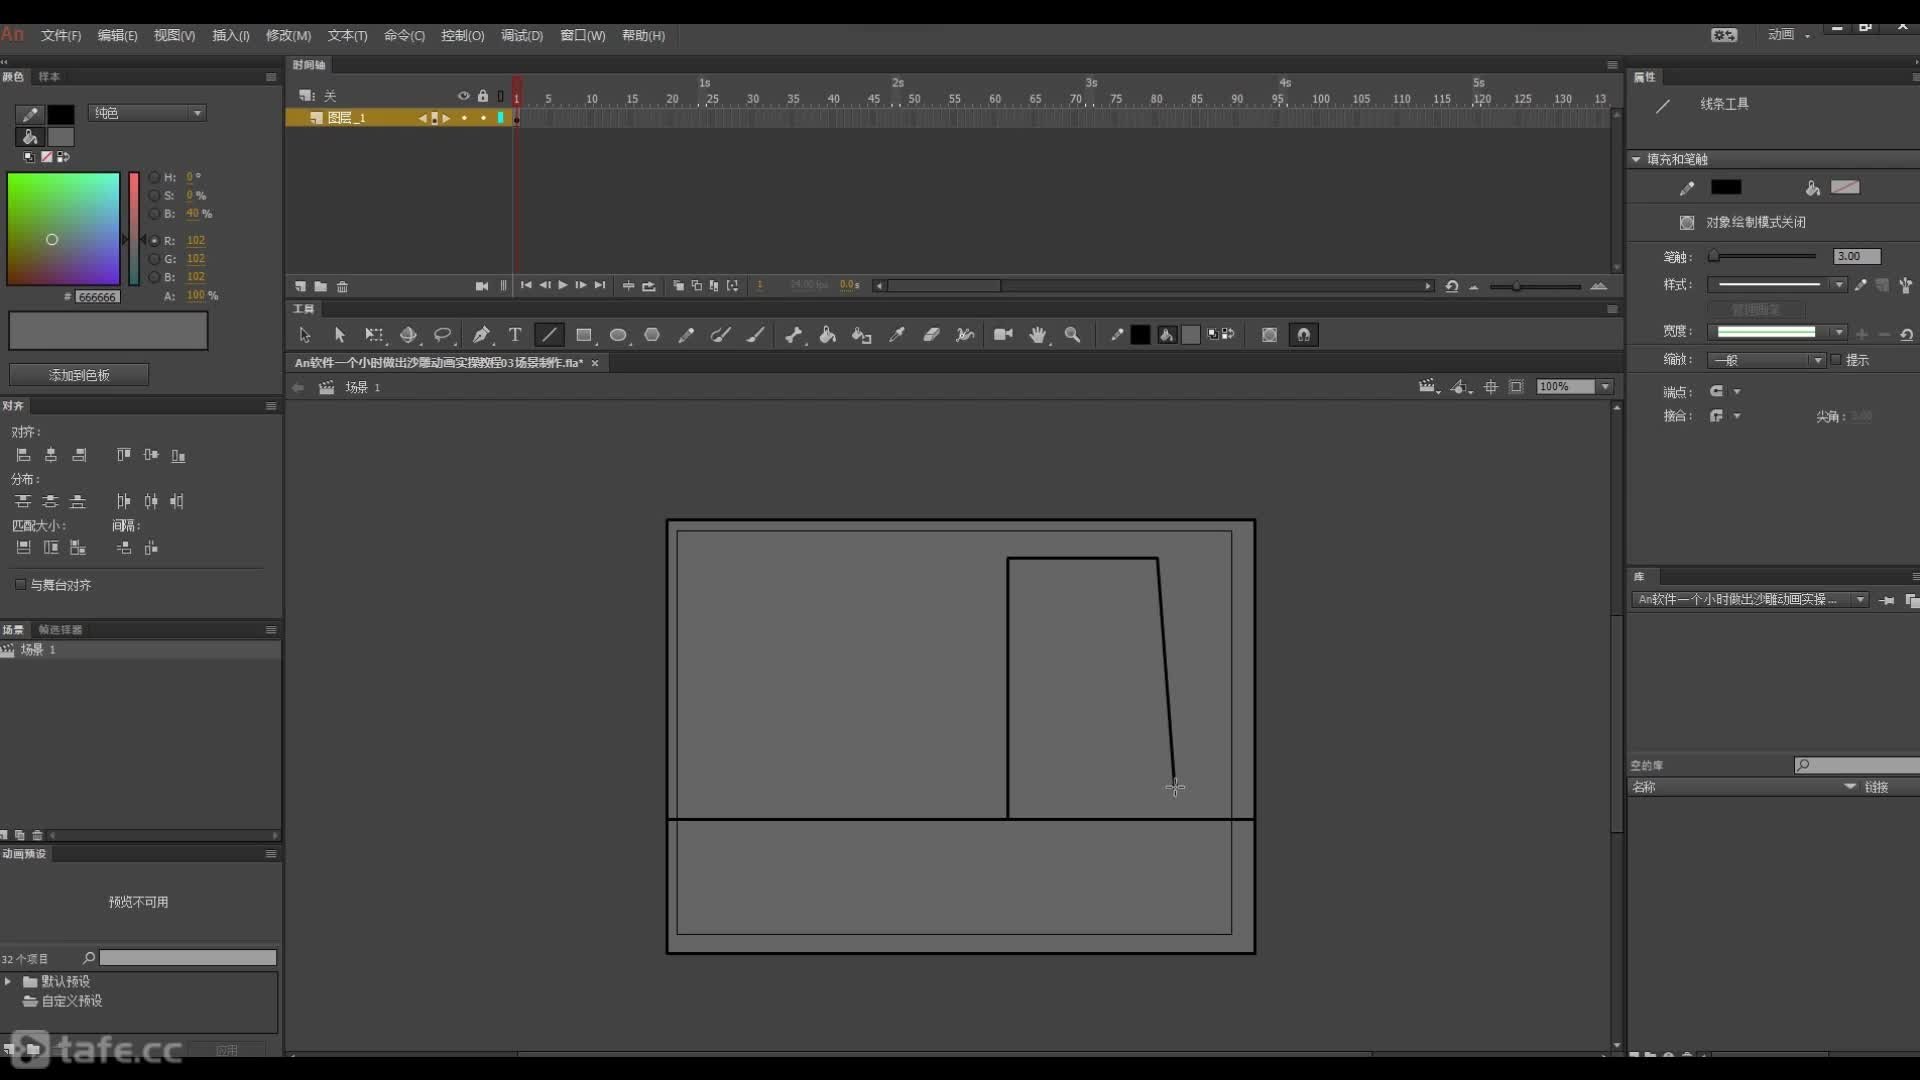Viewport: 1920px width, 1080px height.
Task: Open the stroke style dropdown
Action: [x=1776, y=285]
